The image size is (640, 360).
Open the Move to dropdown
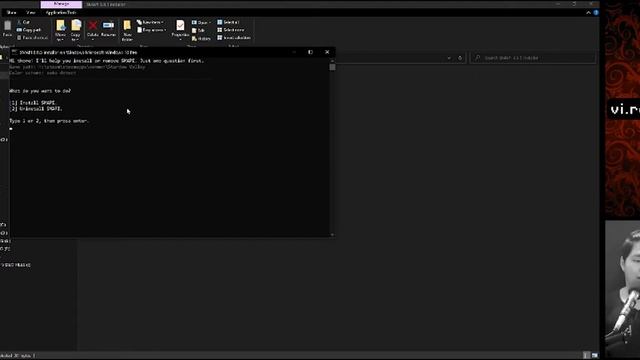pos(60,31)
